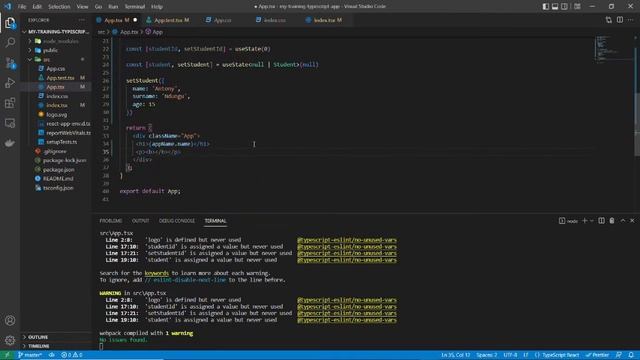
Task: Open the Docker view in activity bar
Action: coord(10,143)
